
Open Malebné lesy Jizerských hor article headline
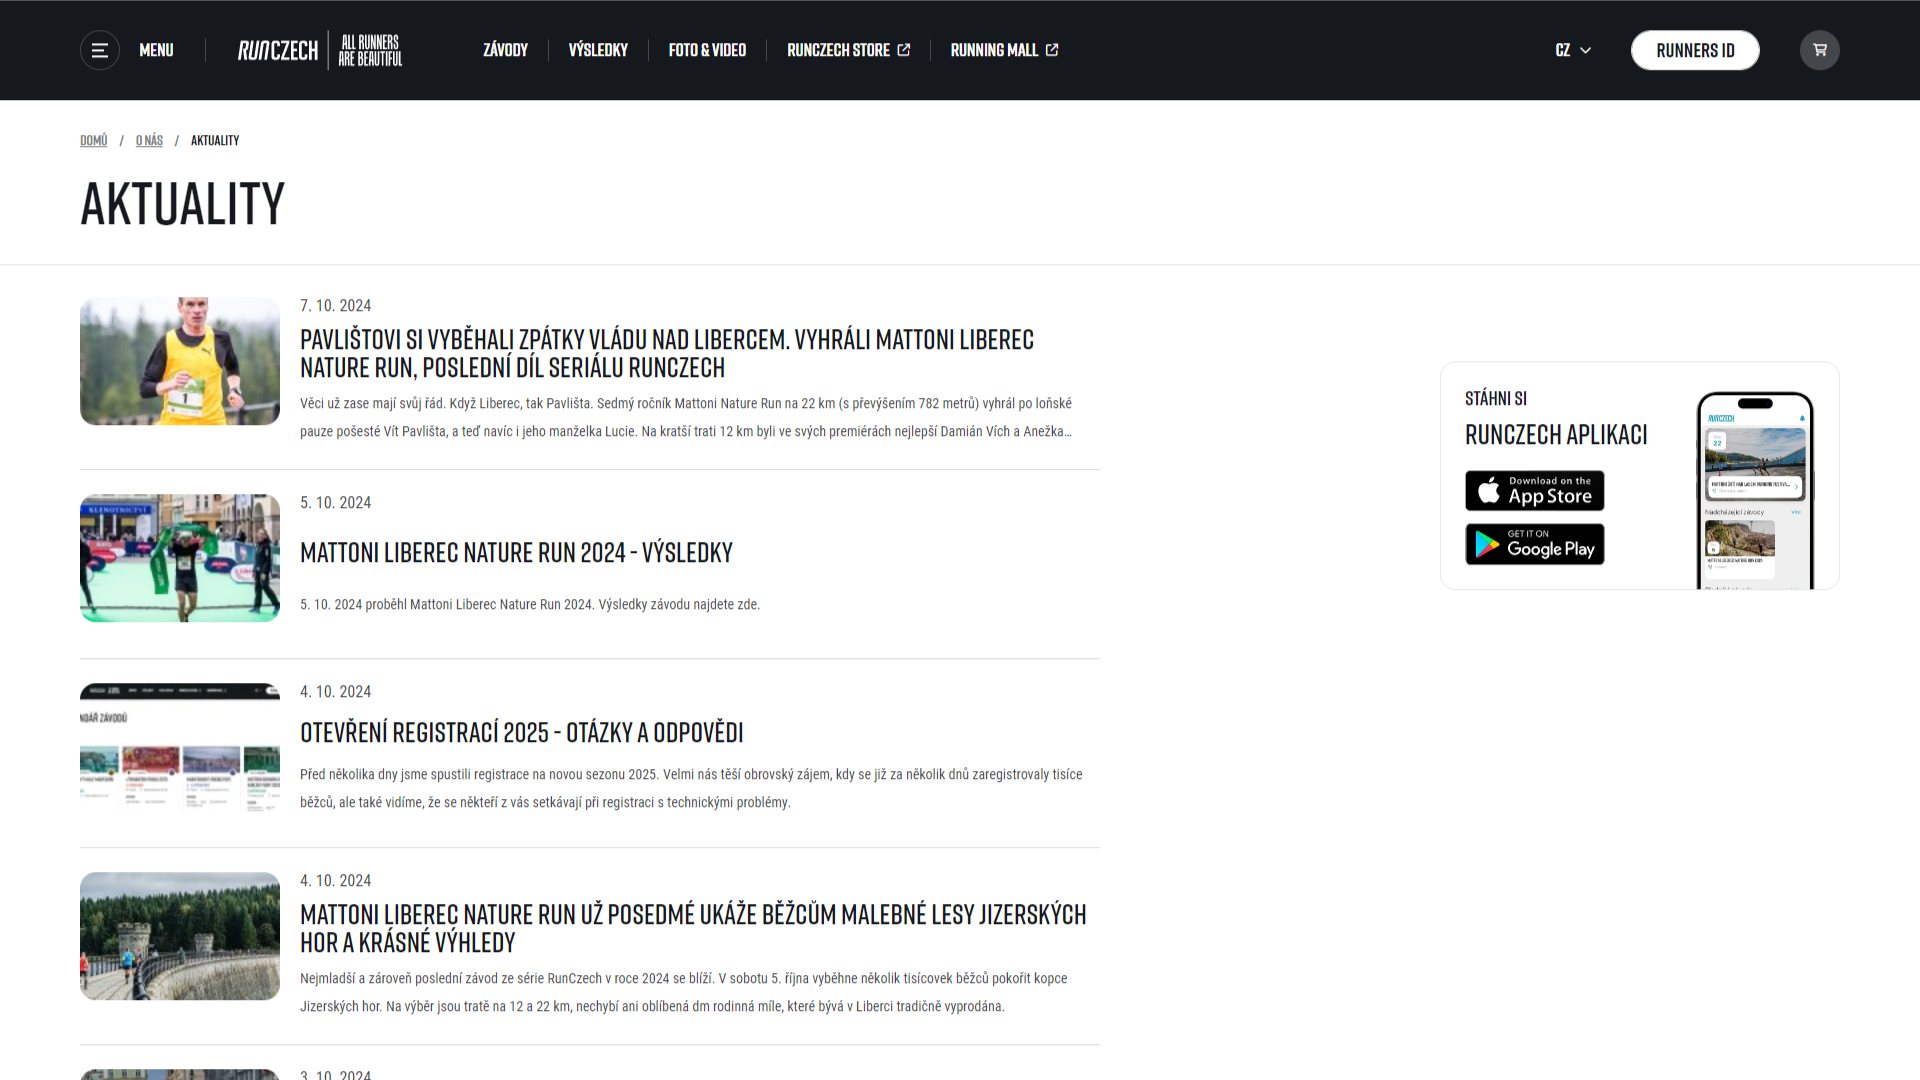(x=693, y=928)
